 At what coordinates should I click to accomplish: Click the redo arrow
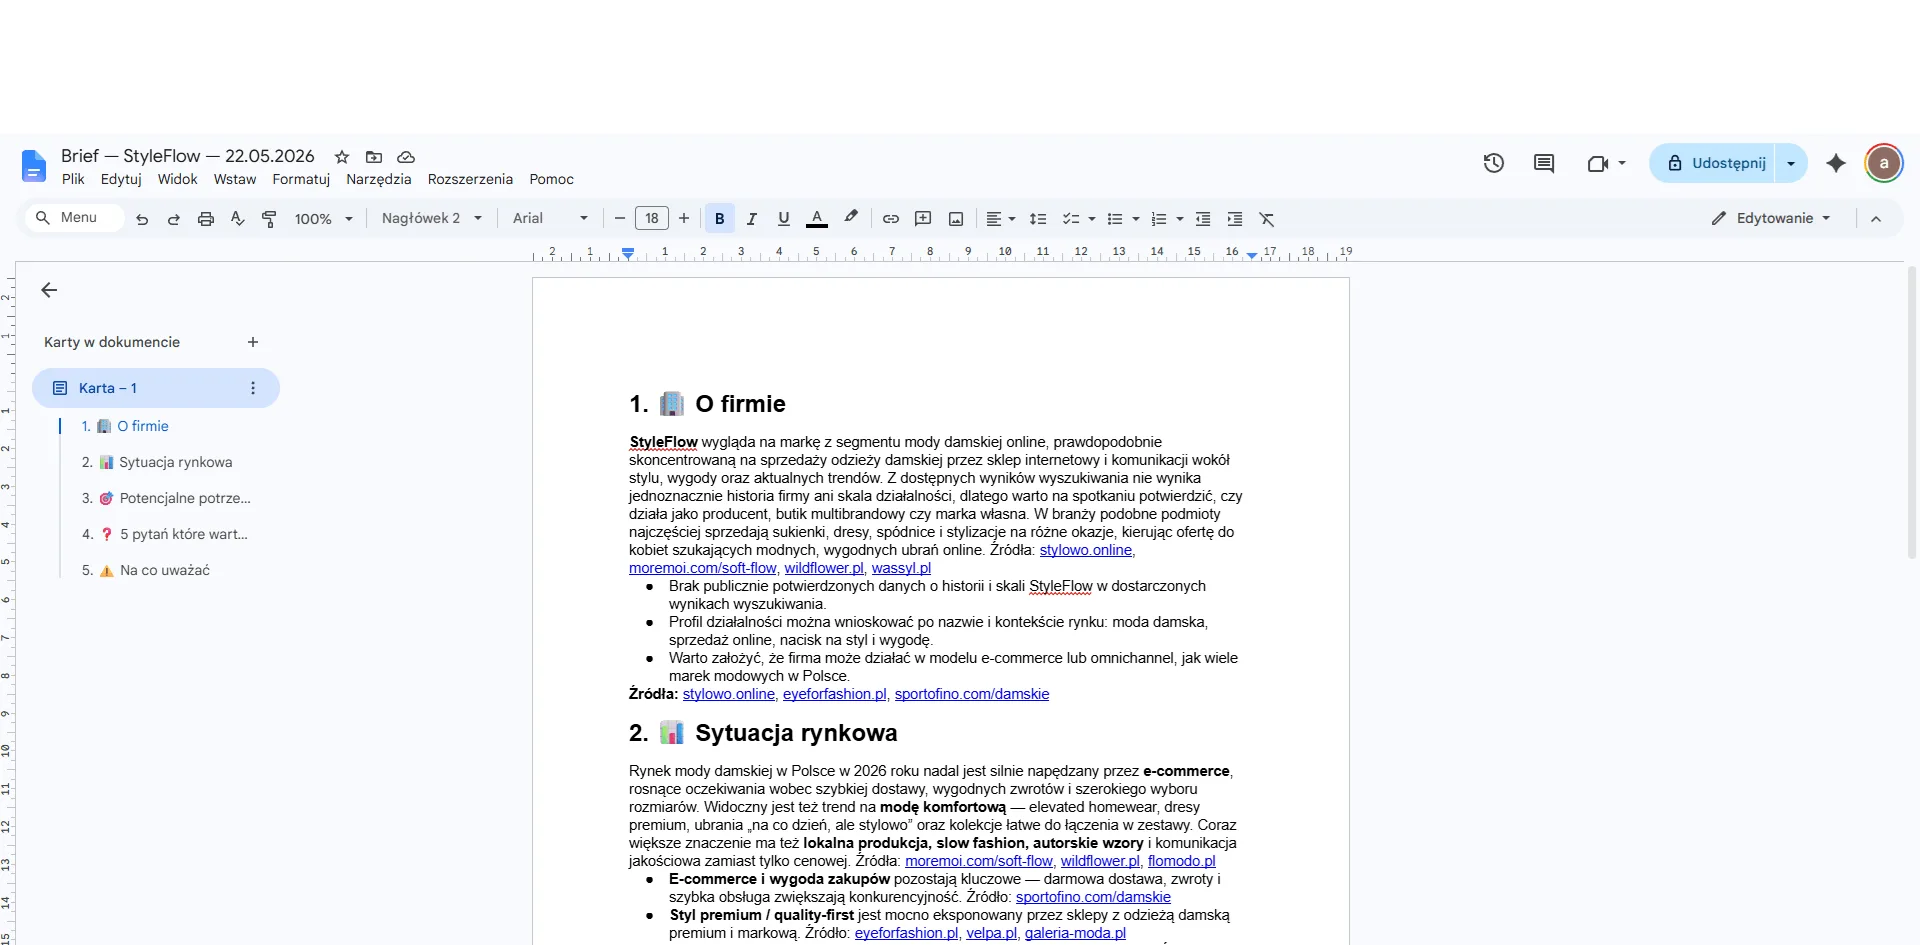coord(174,219)
